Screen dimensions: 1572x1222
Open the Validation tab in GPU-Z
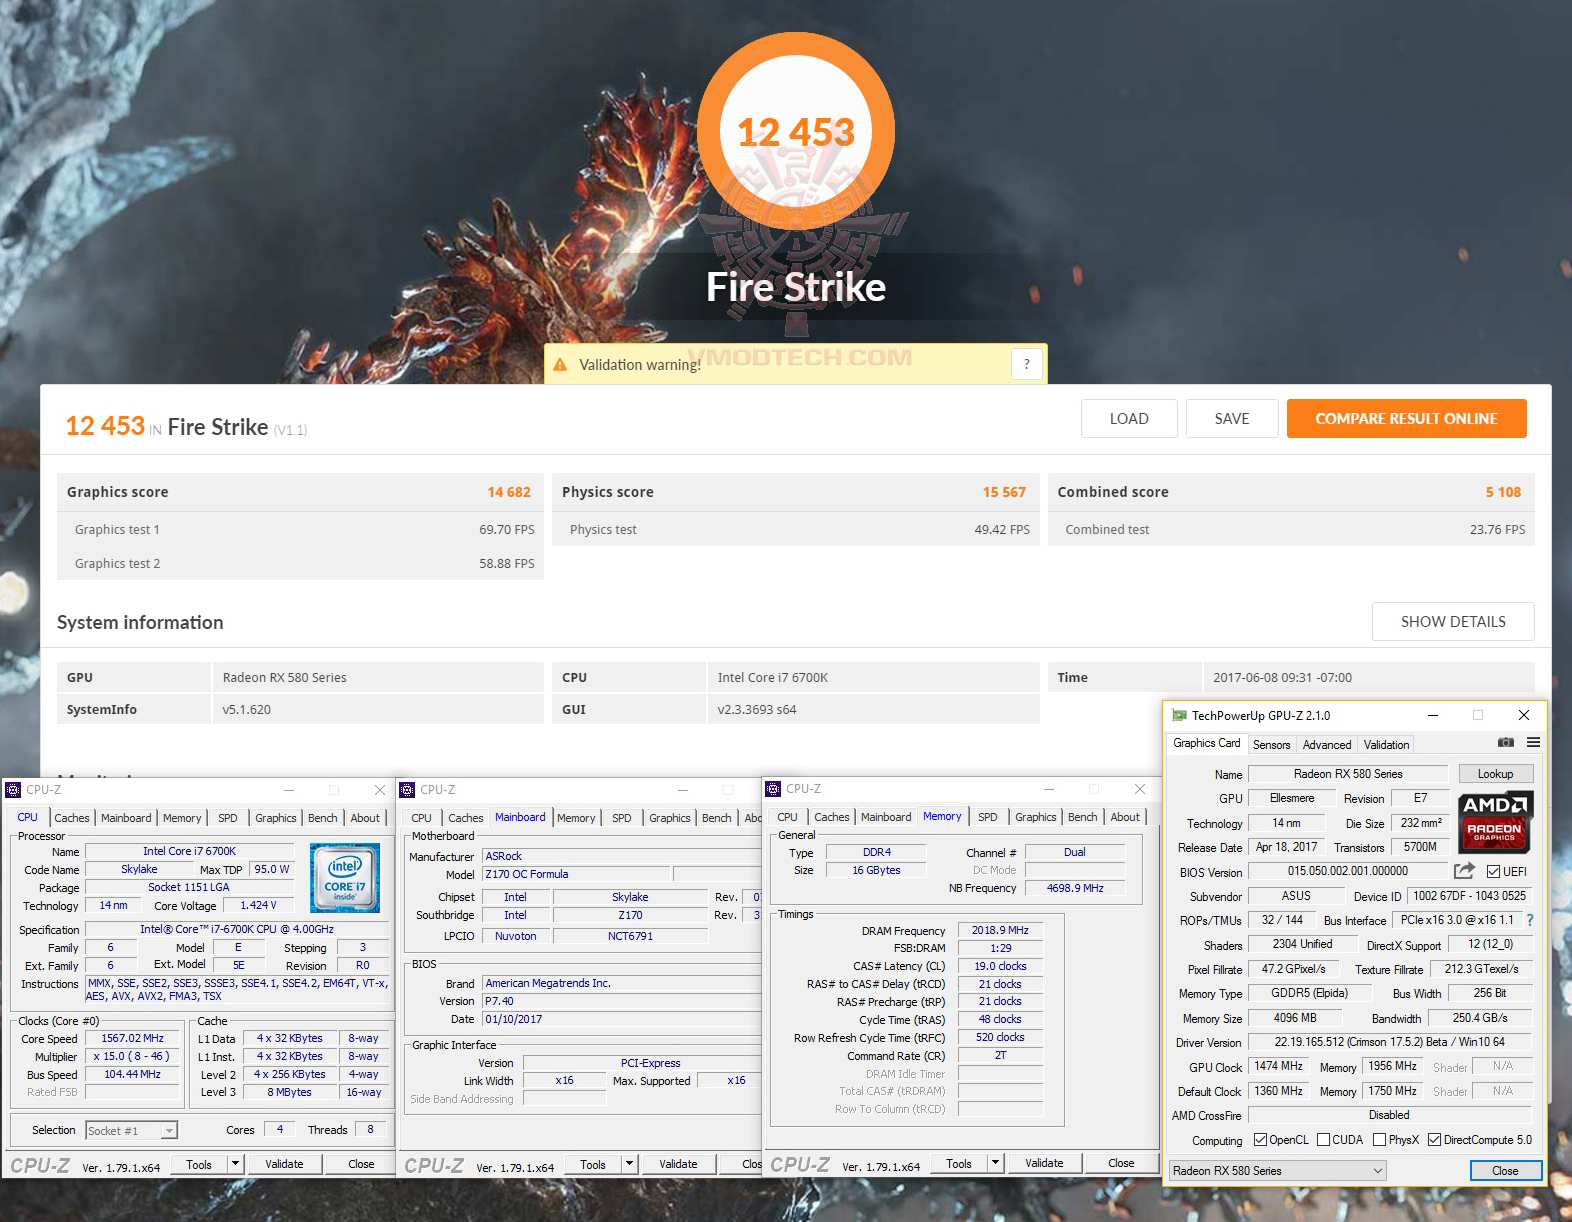(1386, 744)
